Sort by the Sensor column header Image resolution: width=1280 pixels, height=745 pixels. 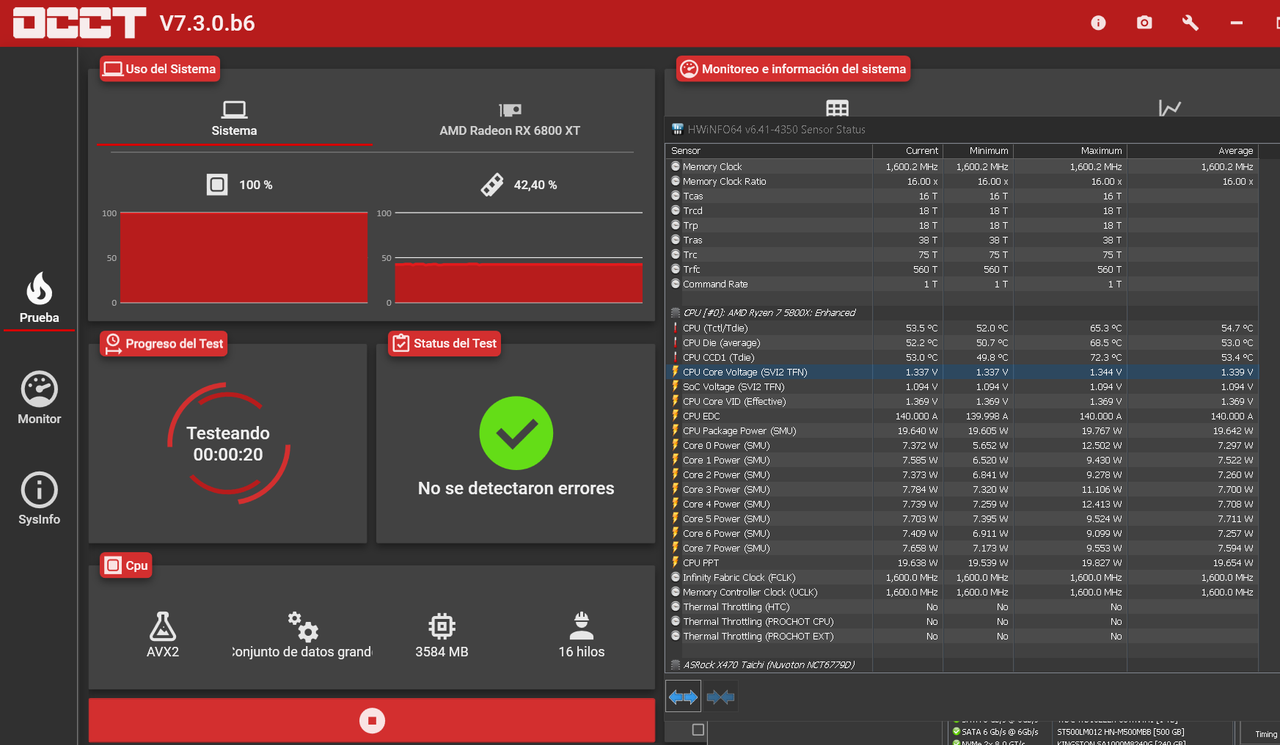click(768, 151)
